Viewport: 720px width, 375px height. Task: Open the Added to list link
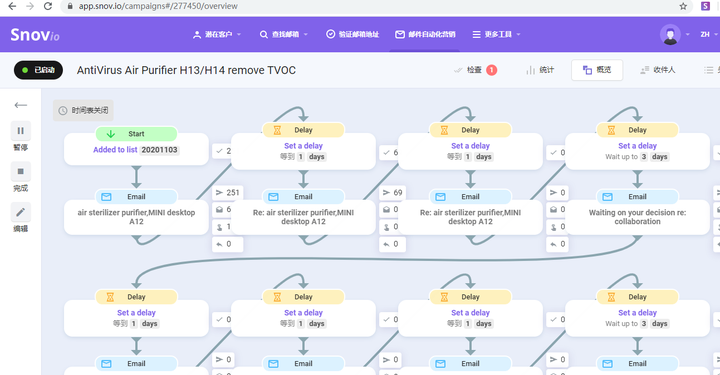(115, 150)
